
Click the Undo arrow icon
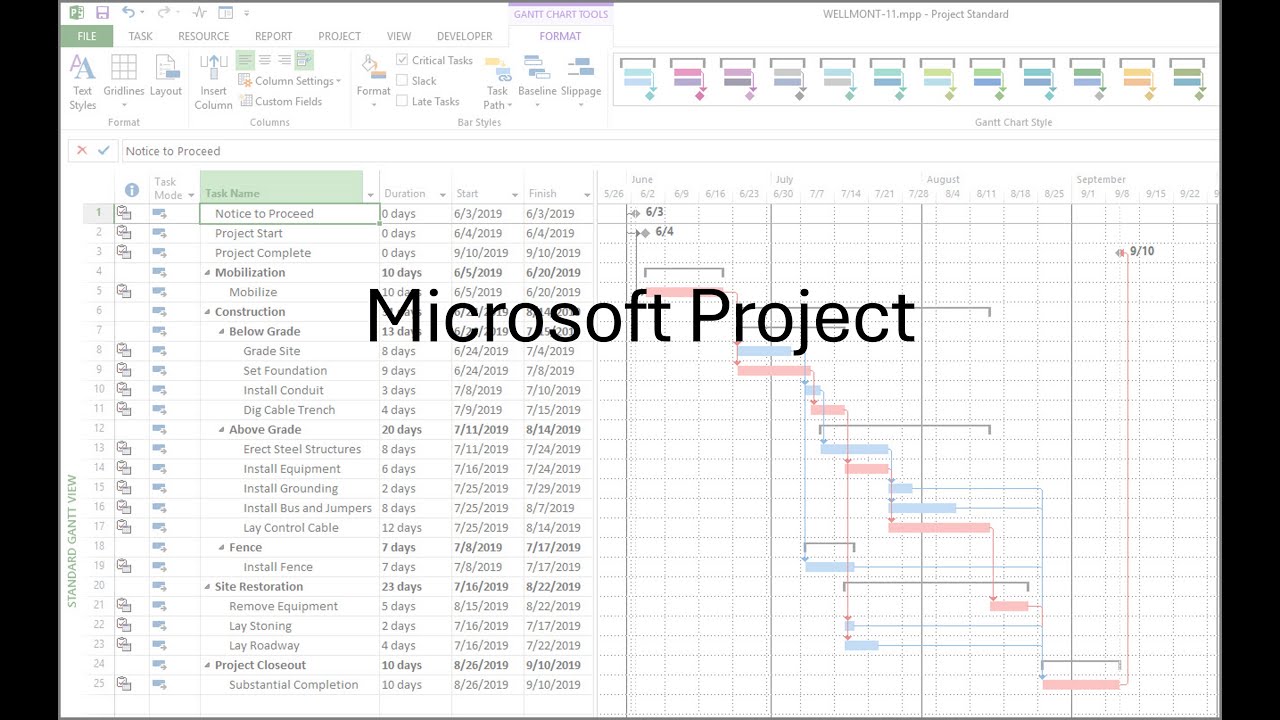coord(129,13)
